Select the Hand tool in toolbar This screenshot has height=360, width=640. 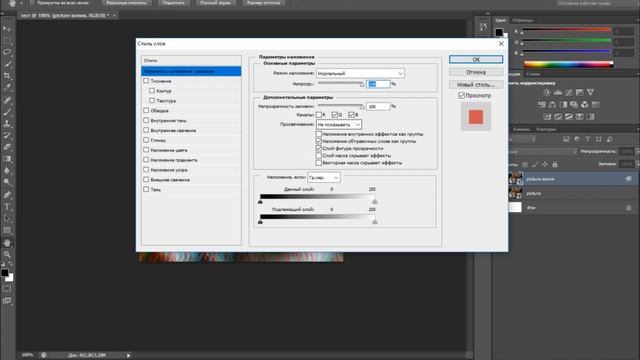[7, 243]
